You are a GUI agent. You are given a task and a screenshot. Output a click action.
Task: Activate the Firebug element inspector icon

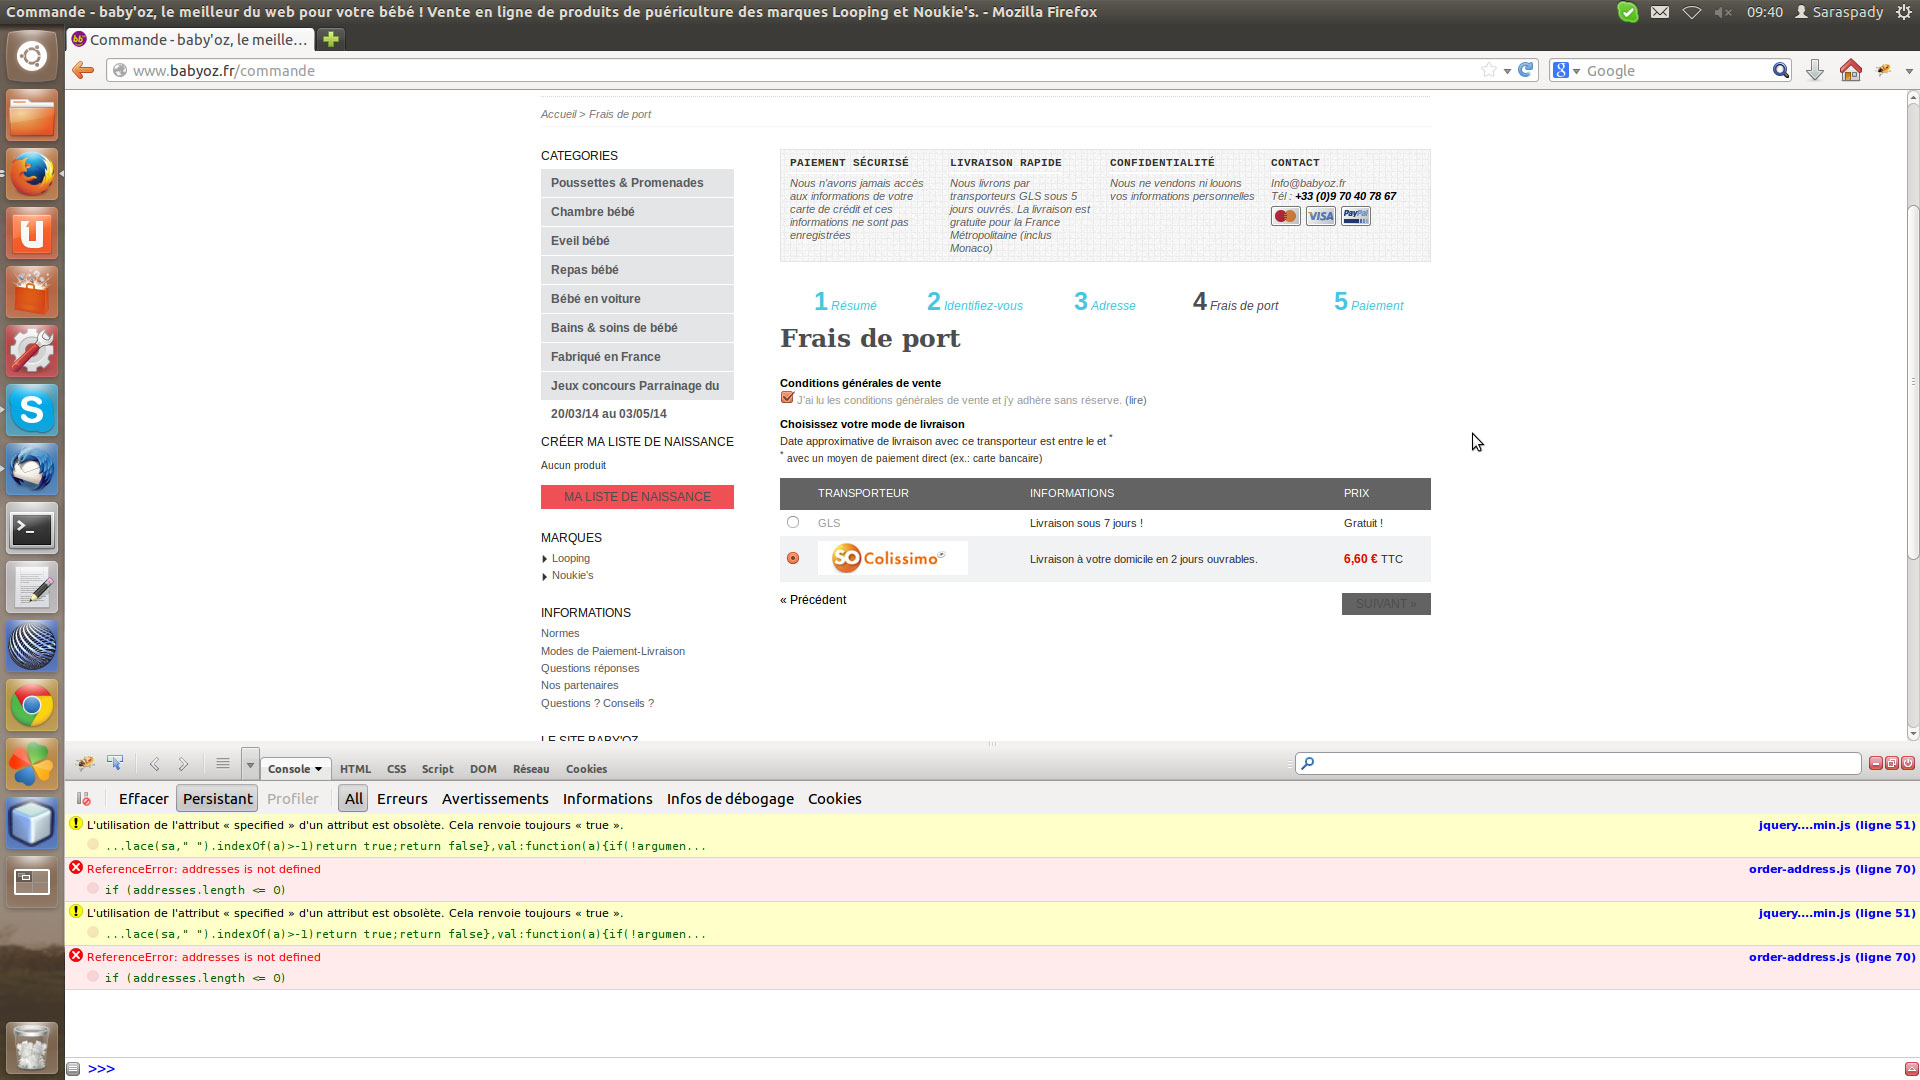[116, 764]
